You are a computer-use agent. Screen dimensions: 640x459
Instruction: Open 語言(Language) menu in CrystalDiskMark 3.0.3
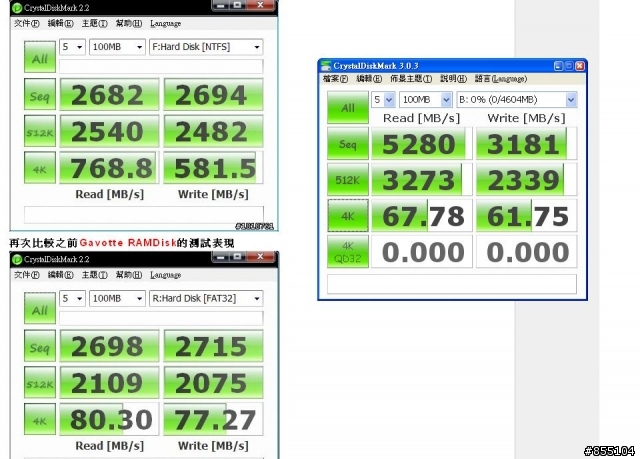(501, 78)
